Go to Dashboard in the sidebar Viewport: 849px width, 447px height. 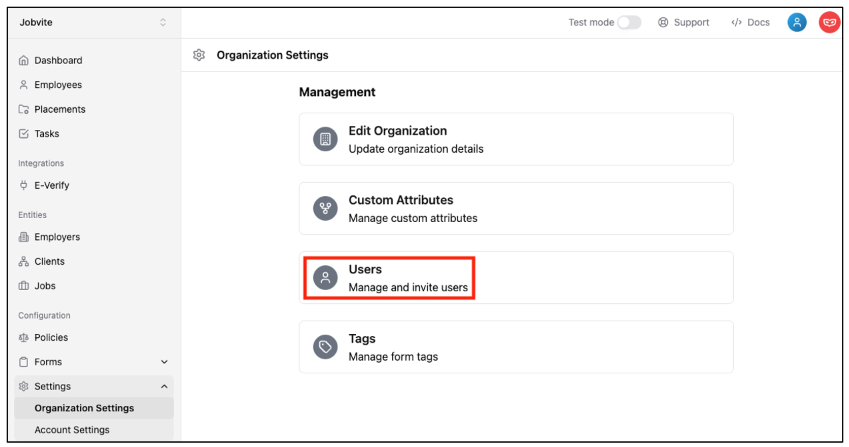(58, 60)
